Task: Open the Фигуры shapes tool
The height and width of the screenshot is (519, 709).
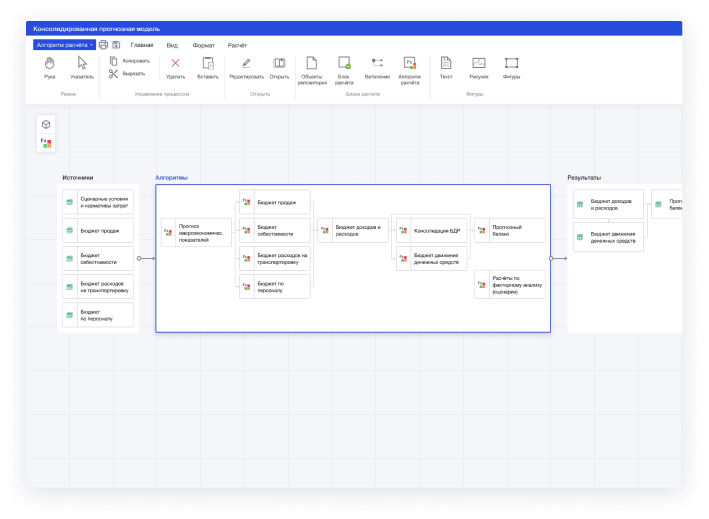Action: 511,68
